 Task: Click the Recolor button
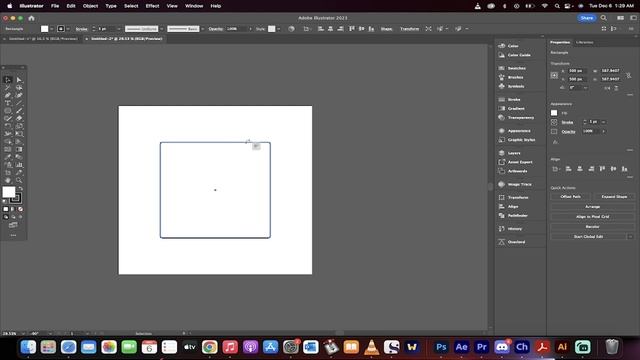tap(592, 227)
